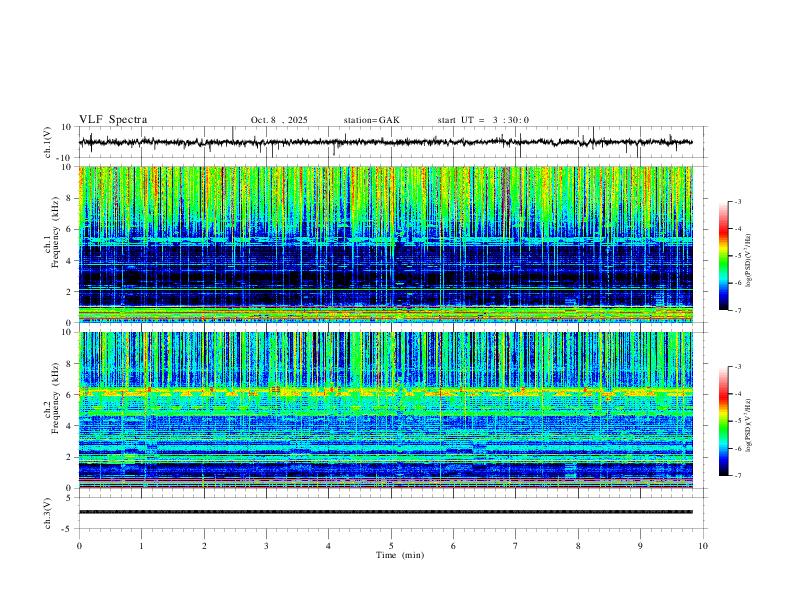The image size is (792, 612).
Task: Click the "VLF Spectra" plot title
Action: click(113, 120)
